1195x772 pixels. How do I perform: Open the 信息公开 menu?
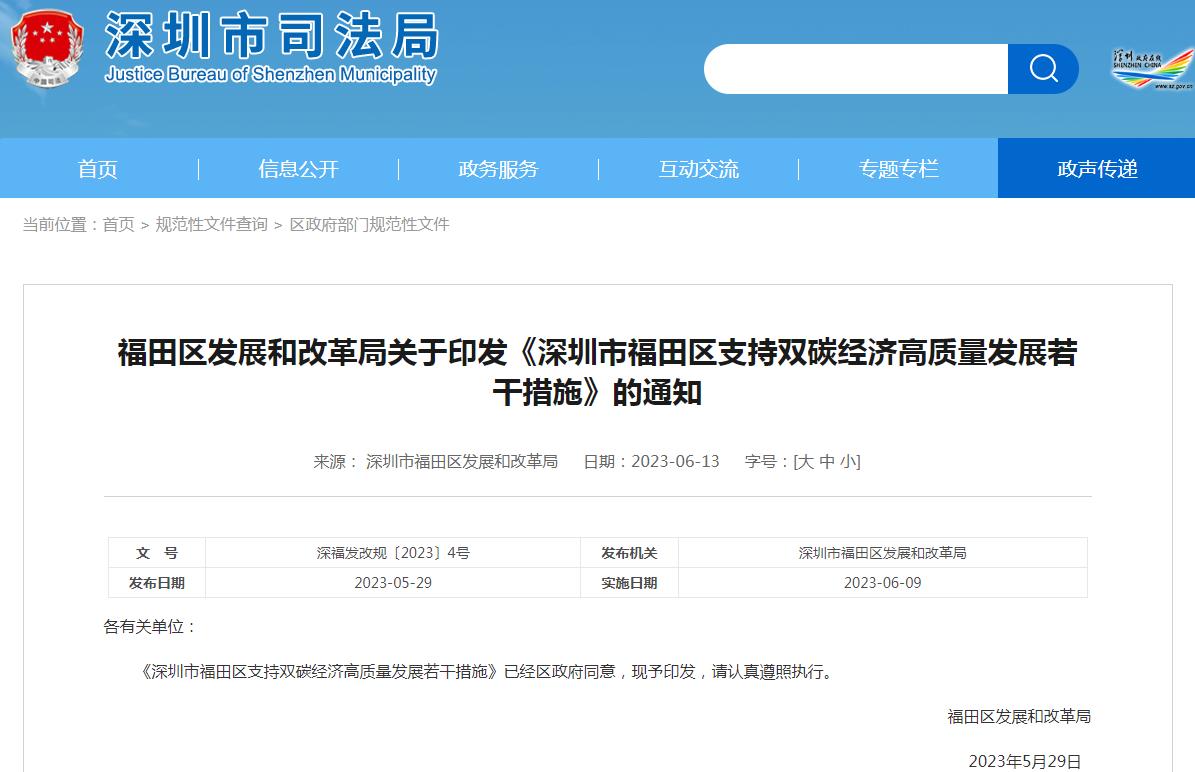pos(298,169)
